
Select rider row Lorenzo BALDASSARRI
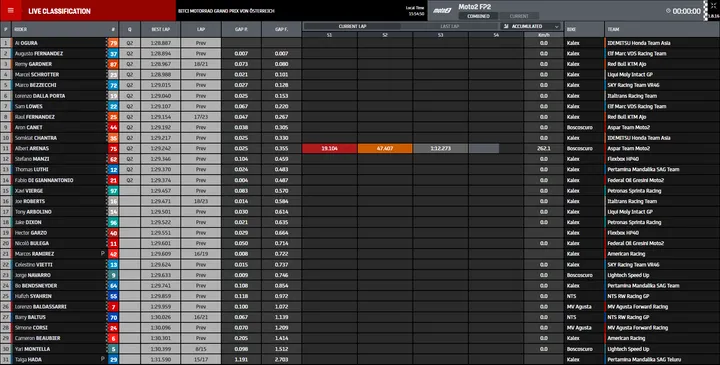360,307
